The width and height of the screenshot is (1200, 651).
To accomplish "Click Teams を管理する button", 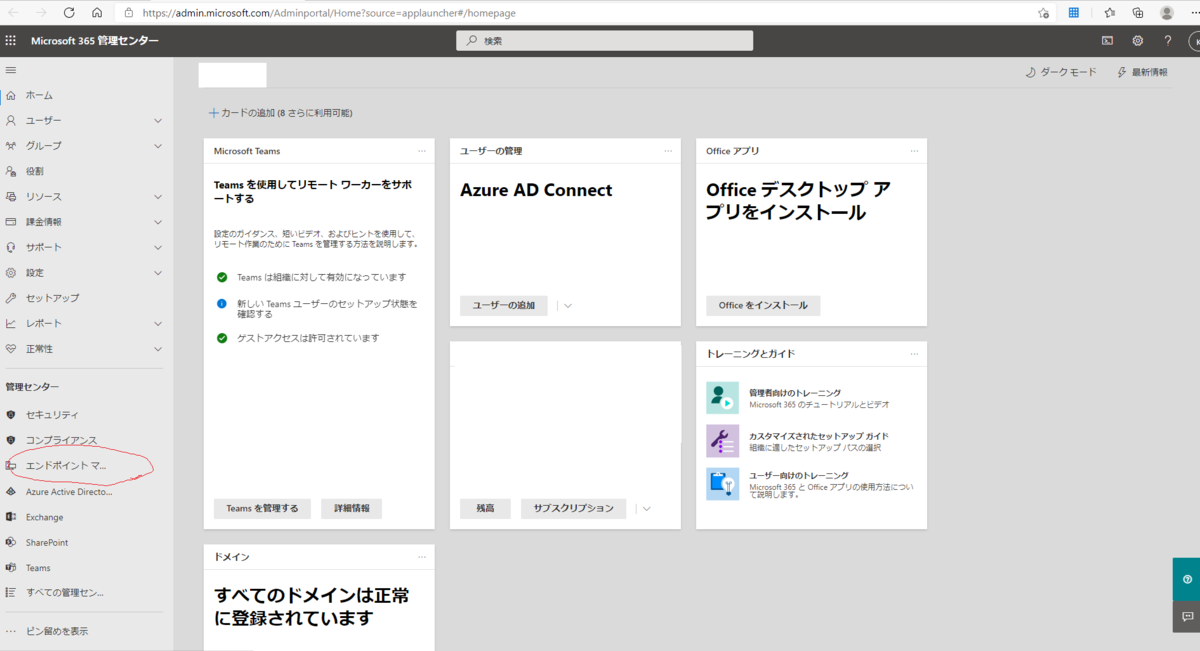I will coord(262,508).
